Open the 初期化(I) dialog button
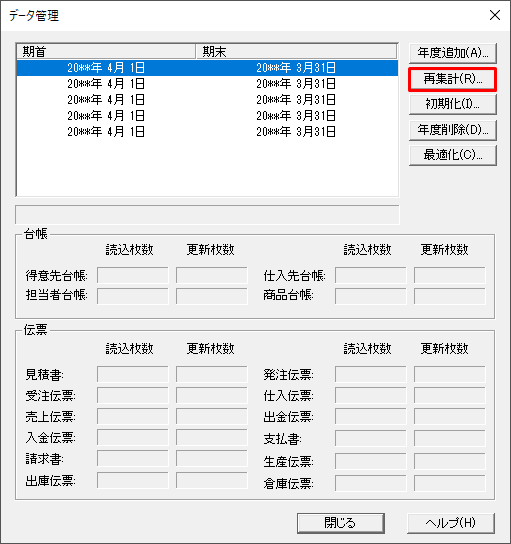The image size is (511, 544). [x=453, y=104]
